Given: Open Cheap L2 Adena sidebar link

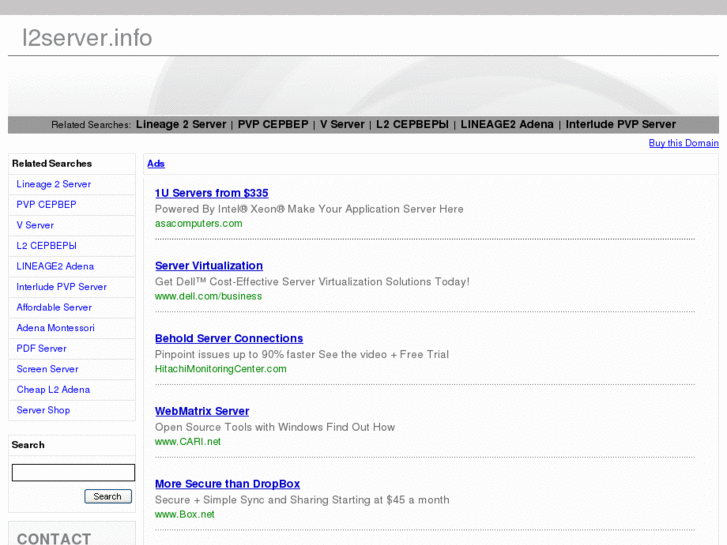Looking at the screenshot, I should pos(53,390).
